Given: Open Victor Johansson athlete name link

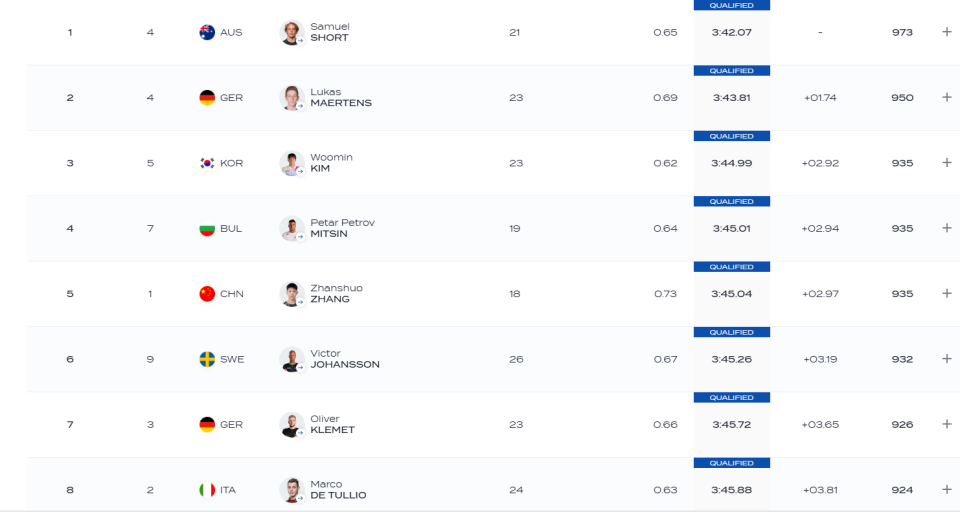Looking at the screenshot, I should coord(345,359).
